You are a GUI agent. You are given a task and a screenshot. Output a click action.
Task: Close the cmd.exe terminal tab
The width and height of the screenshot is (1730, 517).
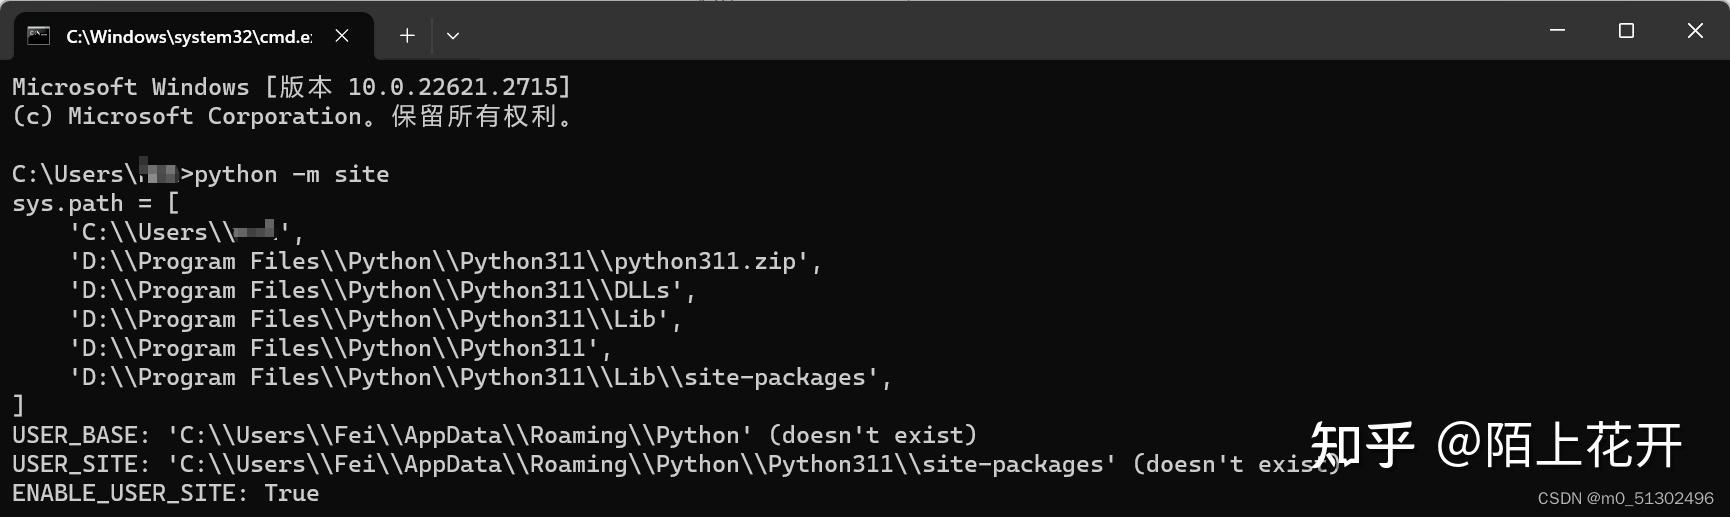342,36
